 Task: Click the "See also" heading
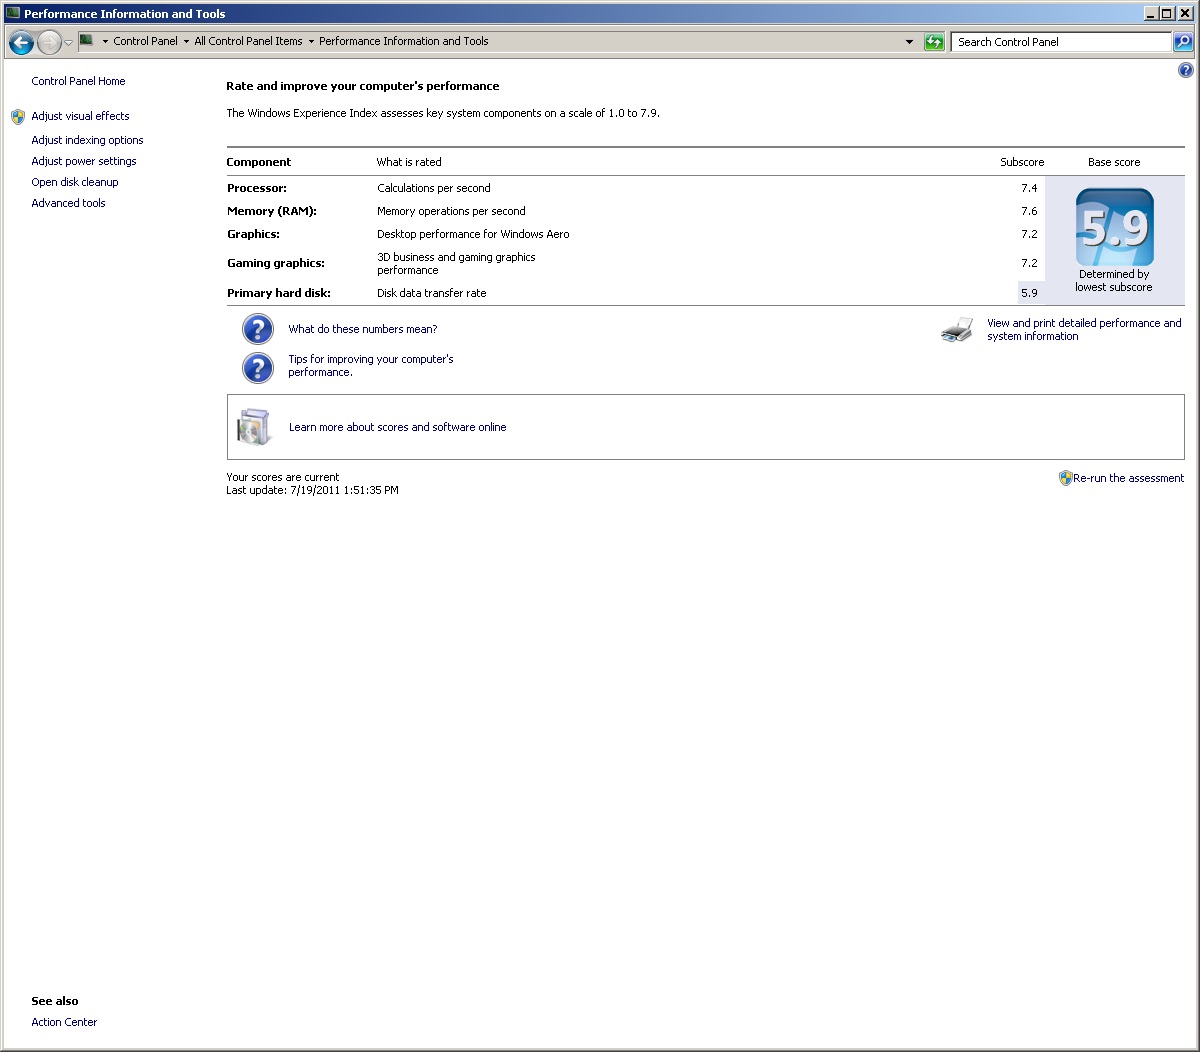coord(55,1001)
